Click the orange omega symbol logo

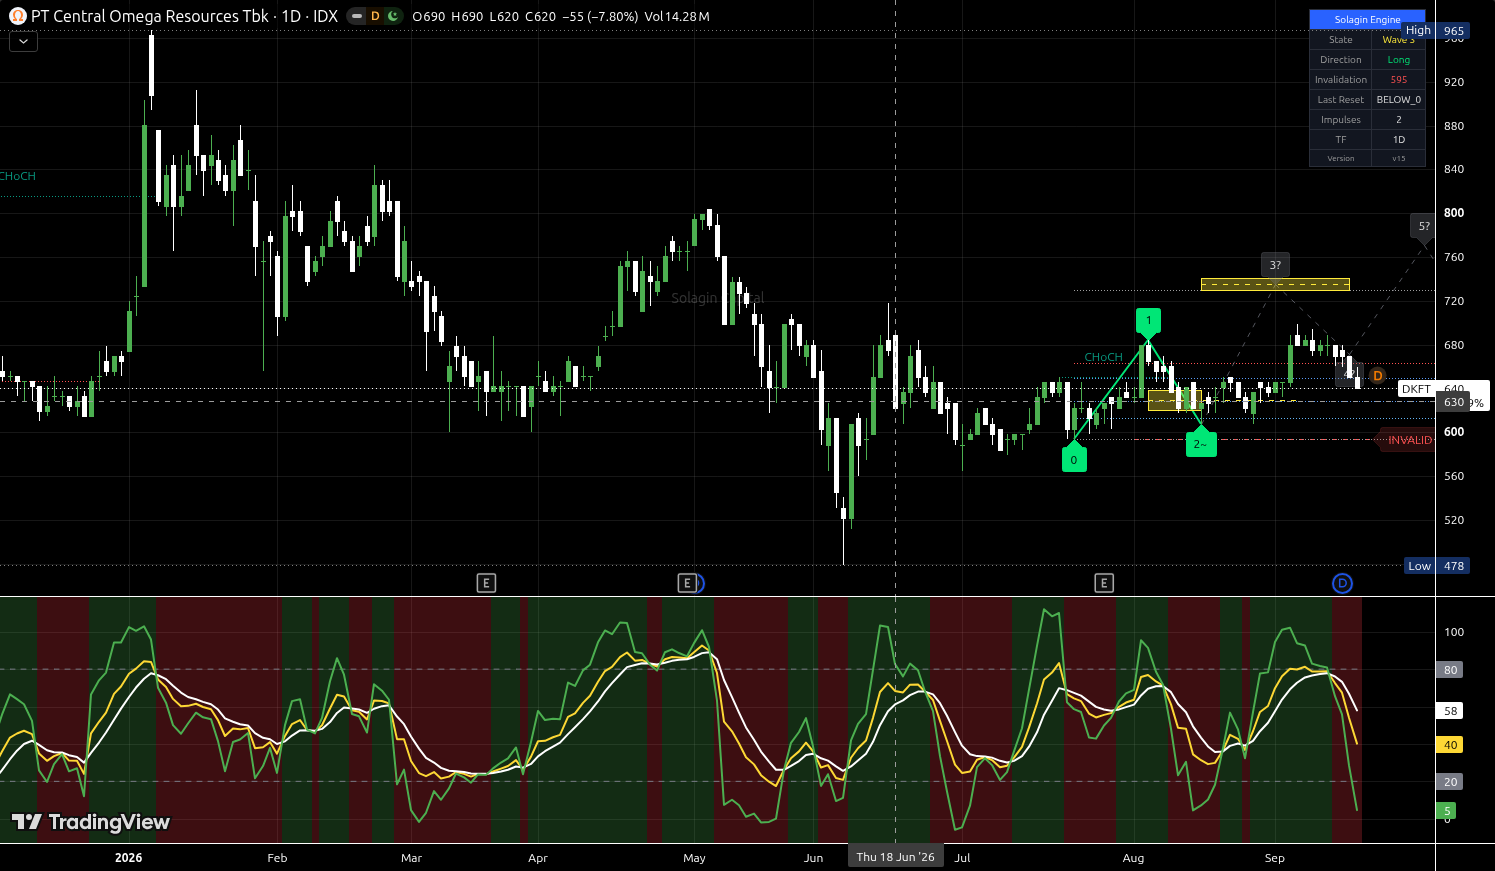[17, 16]
